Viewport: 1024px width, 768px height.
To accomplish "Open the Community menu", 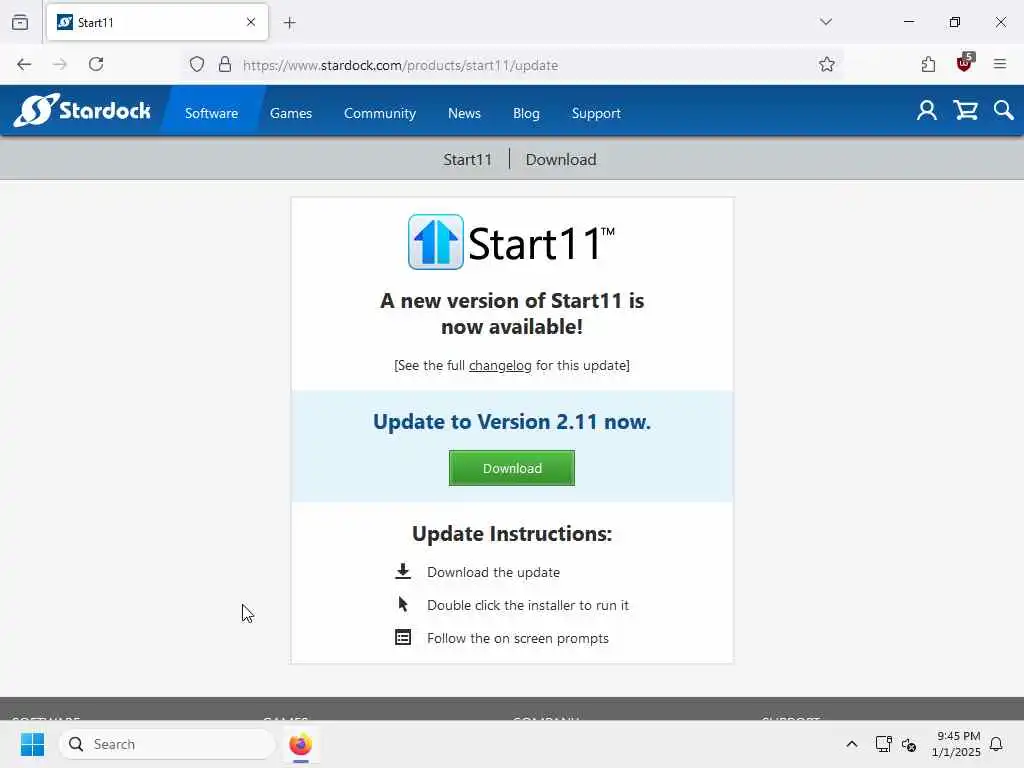I will (x=380, y=113).
